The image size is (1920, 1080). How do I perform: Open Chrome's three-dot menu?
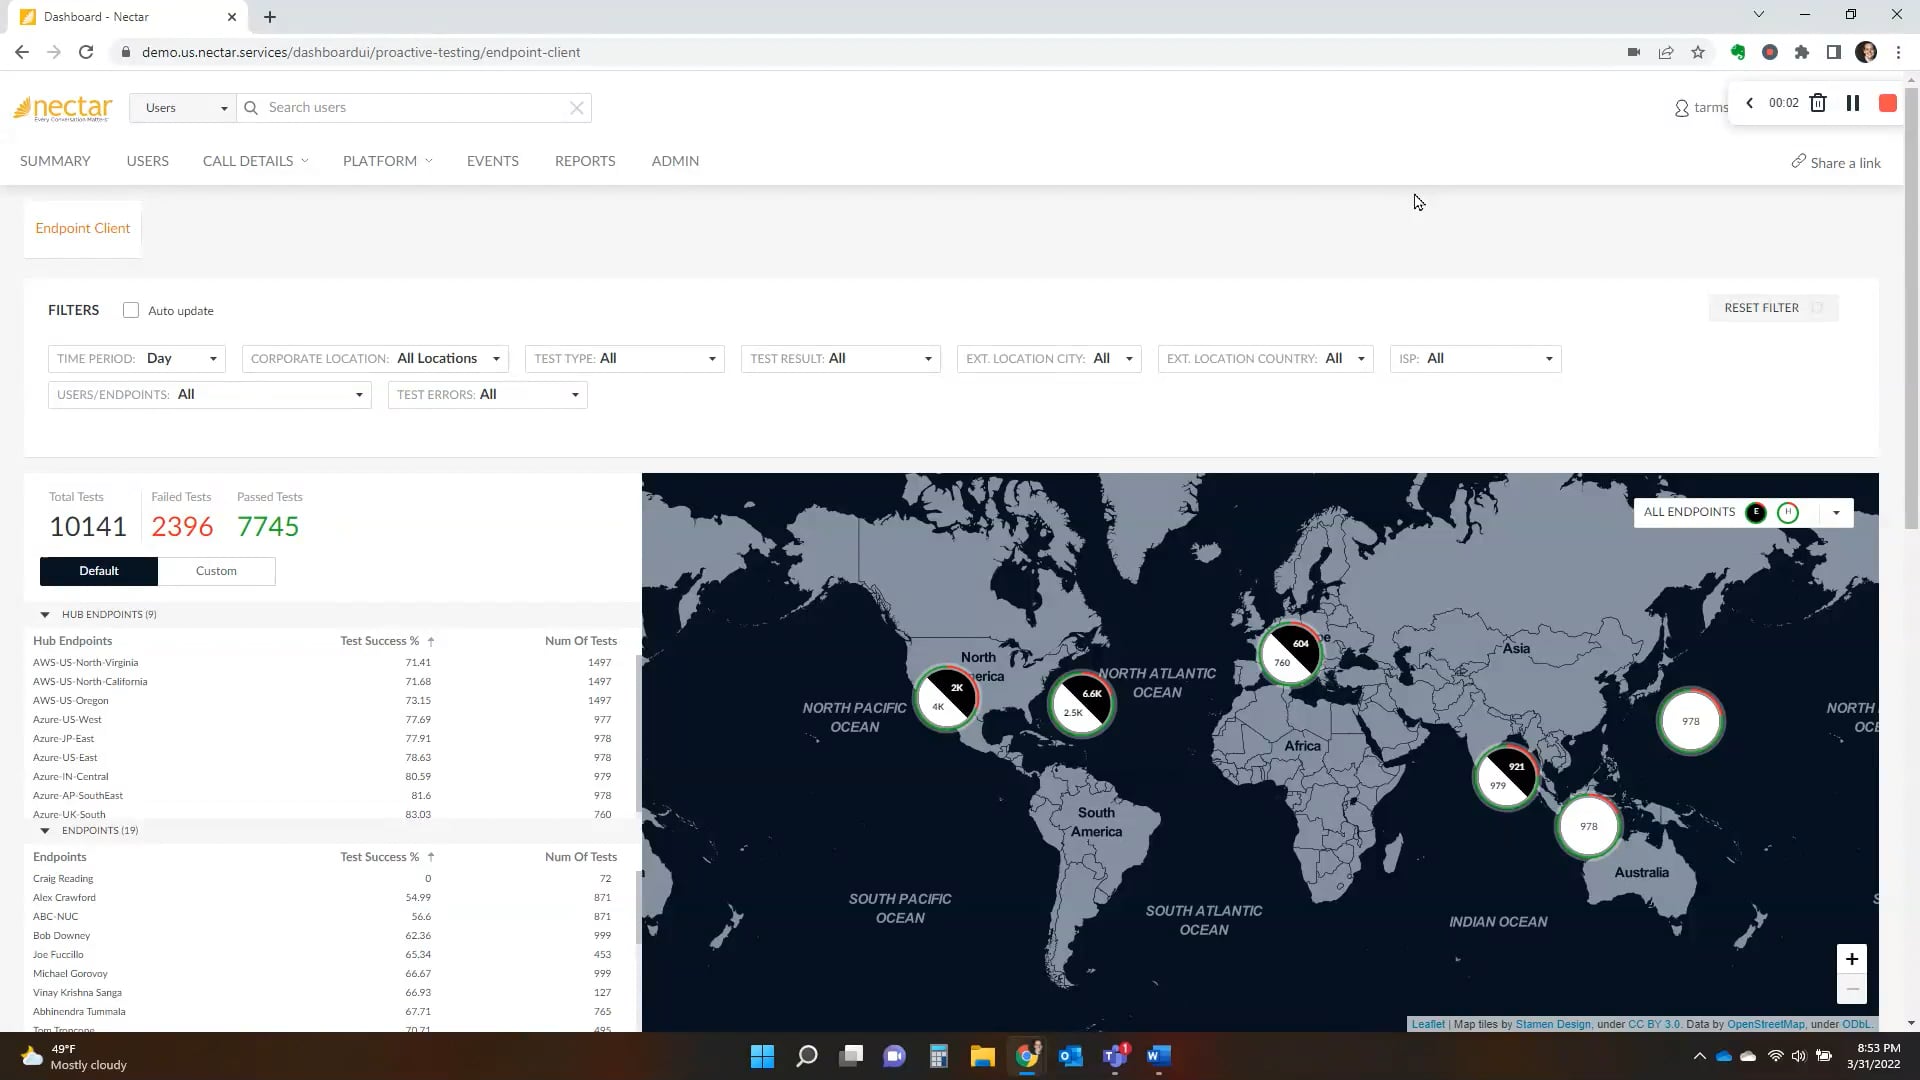tap(1898, 52)
